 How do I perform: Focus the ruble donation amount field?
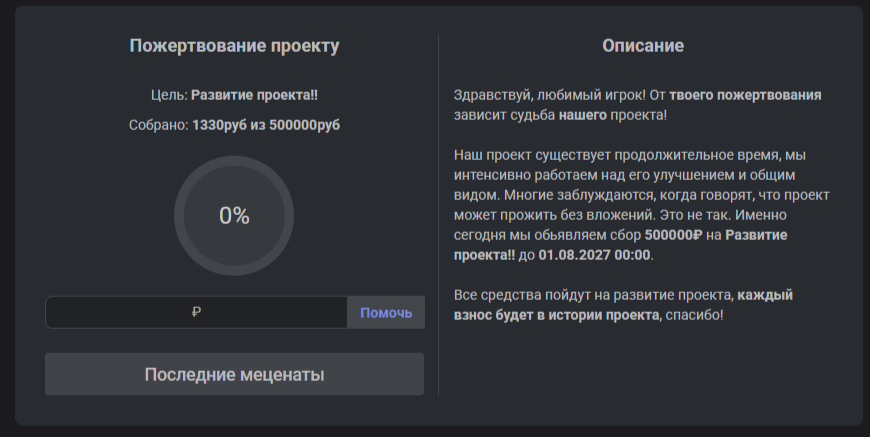pyautogui.click(x=196, y=312)
